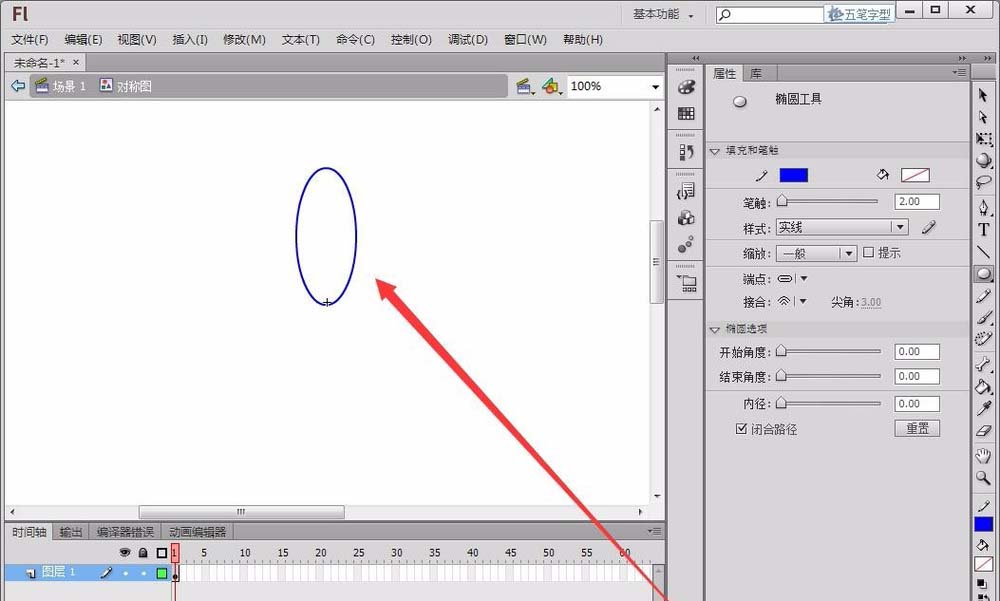Toggle lock all layers padlock icon
Viewport: 1000px width, 601px height.
point(143,553)
